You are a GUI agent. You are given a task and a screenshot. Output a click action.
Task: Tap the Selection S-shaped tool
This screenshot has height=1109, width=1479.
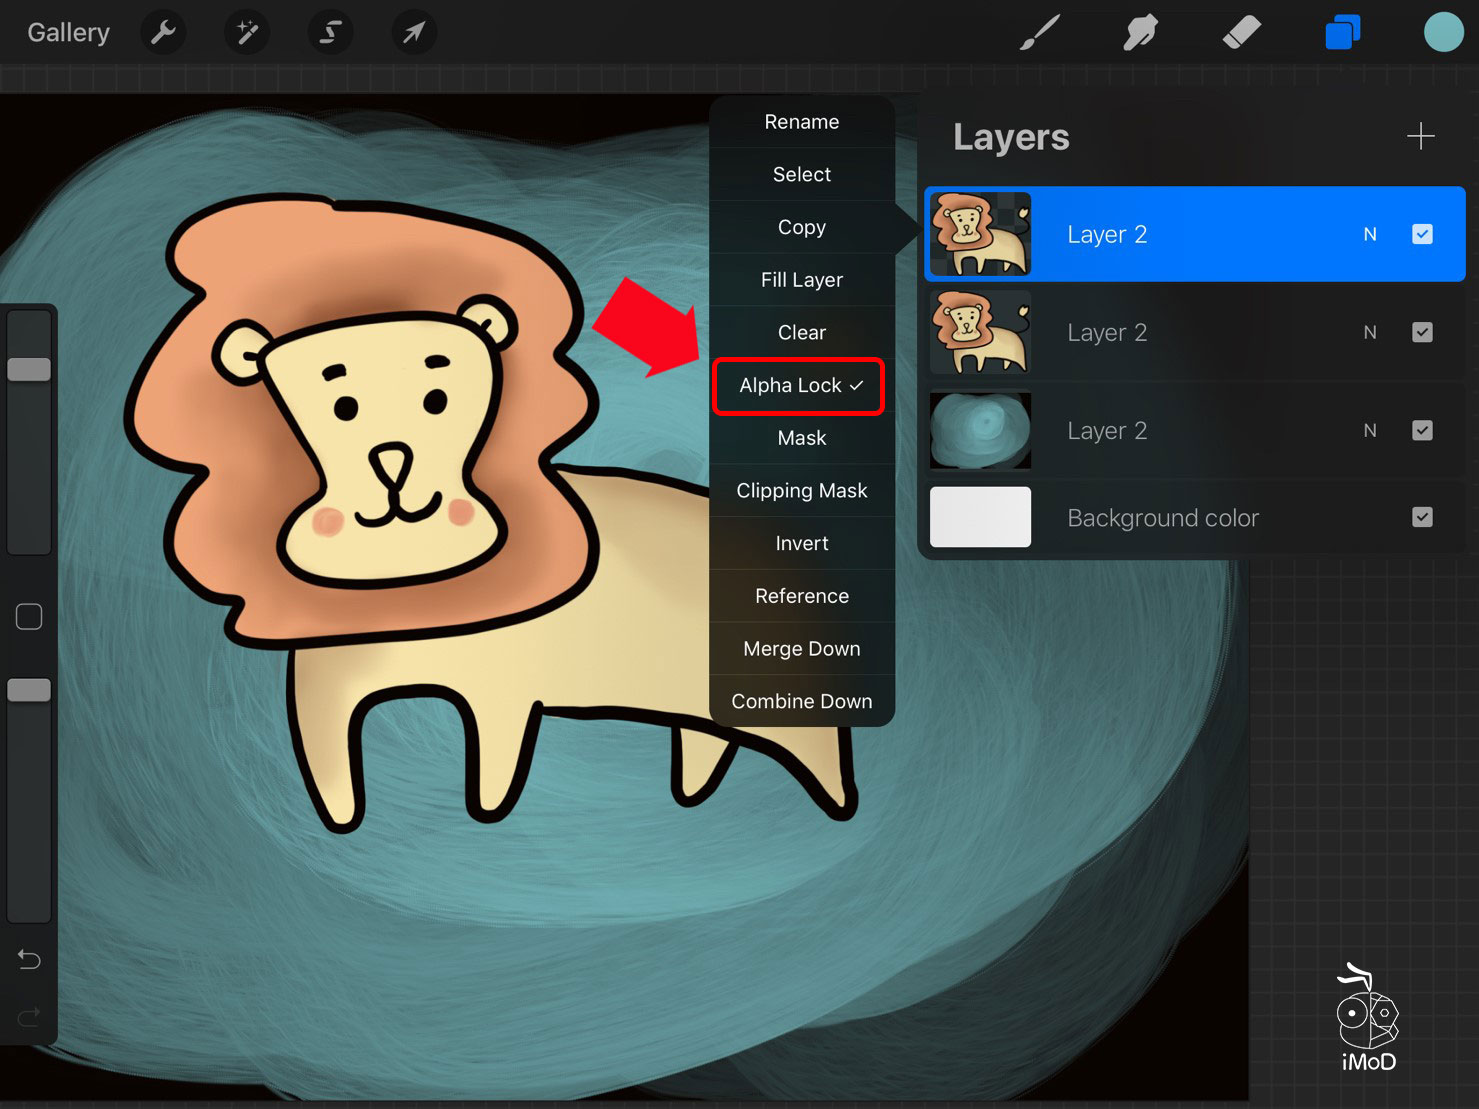tap(330, 33)
